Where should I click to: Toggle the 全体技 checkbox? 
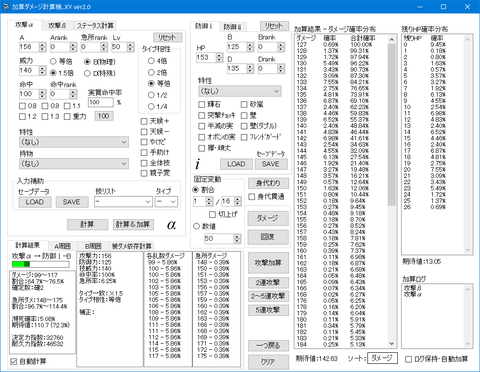(x=155, y=163)
